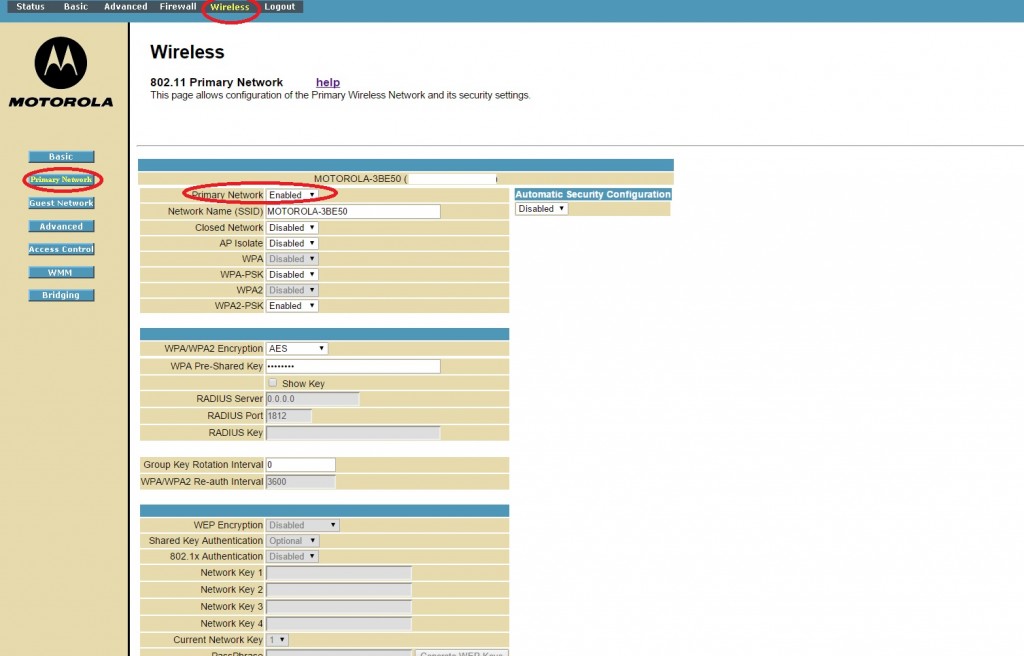Open Automatic Security Configuration dropdown
The image size is (1024, 656).
(x=541, y=209)
